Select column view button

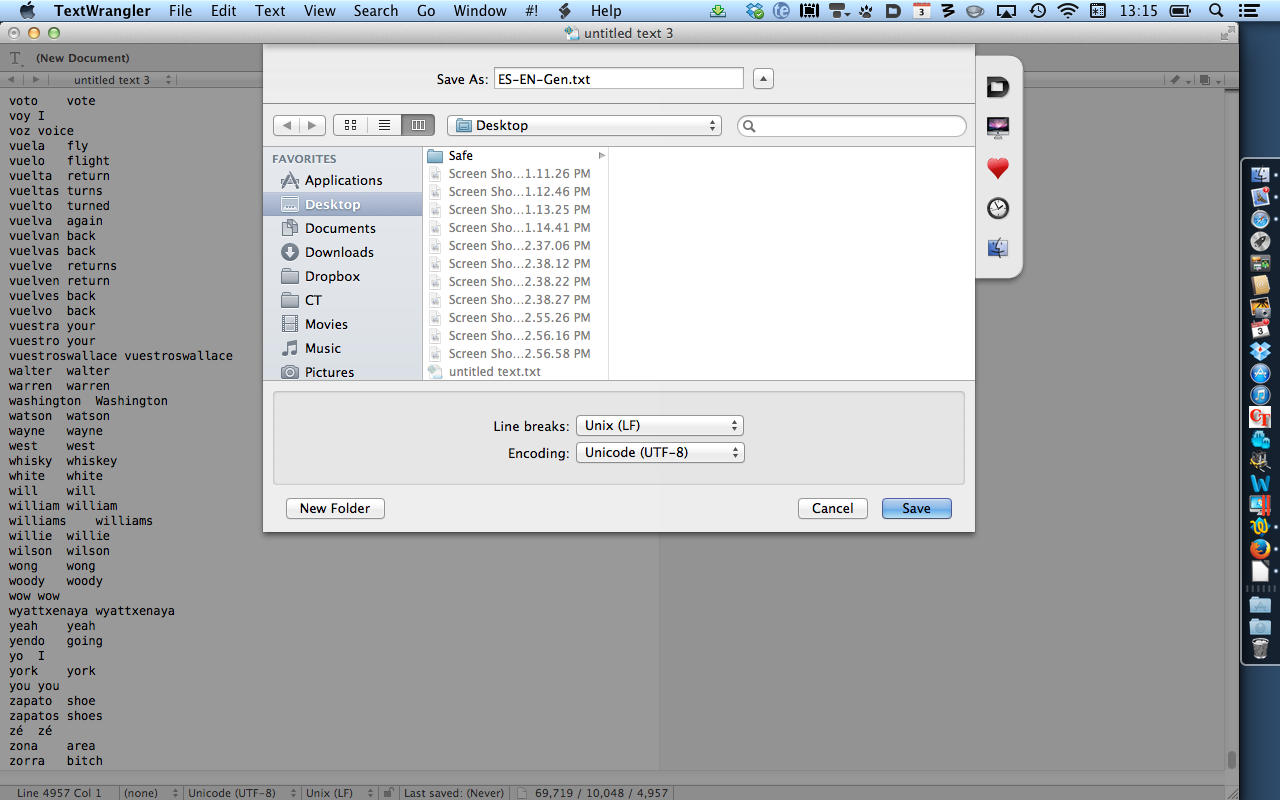click(x=418, y=125)
